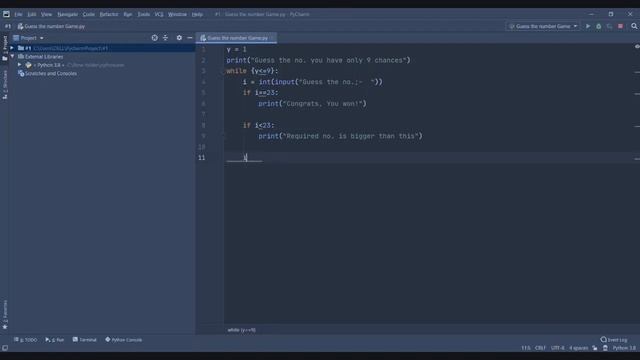Click the cursor position 11:5 status entry
Screen dimensions: 640x360
coord(526,348)
